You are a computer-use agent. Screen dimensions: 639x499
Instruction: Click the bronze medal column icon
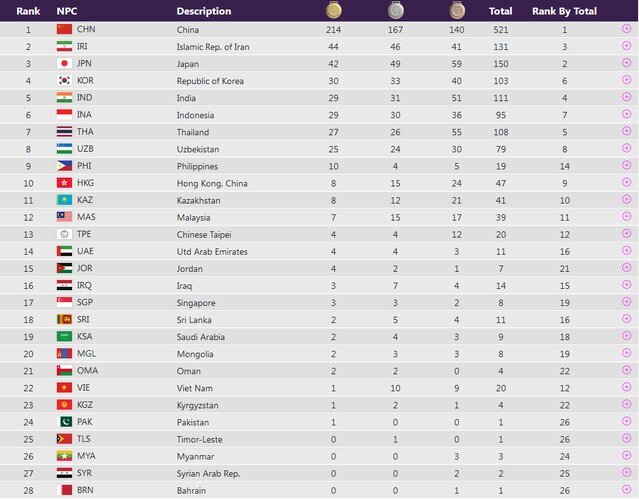(x=456, y=11)
